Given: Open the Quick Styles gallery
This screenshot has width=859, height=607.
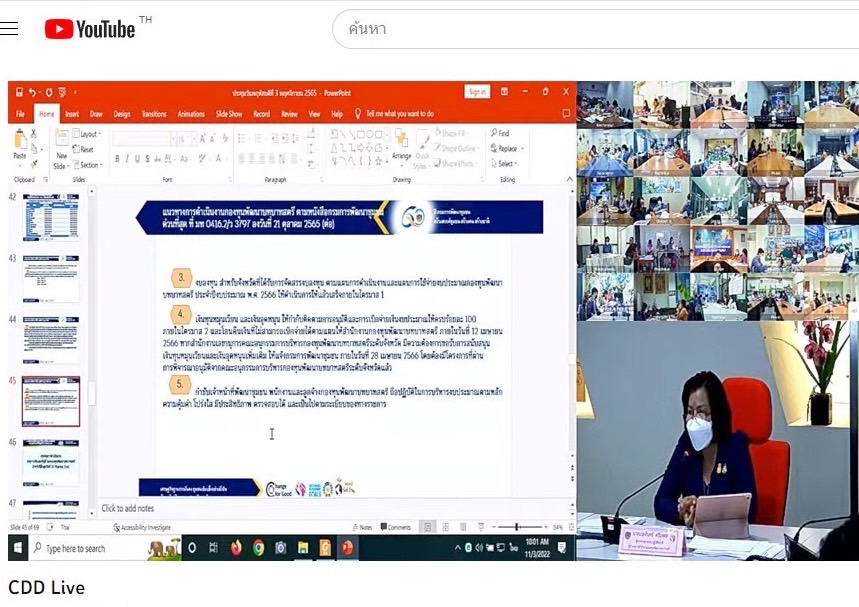Looking at the screenshot, I should [x=421, y=151].
